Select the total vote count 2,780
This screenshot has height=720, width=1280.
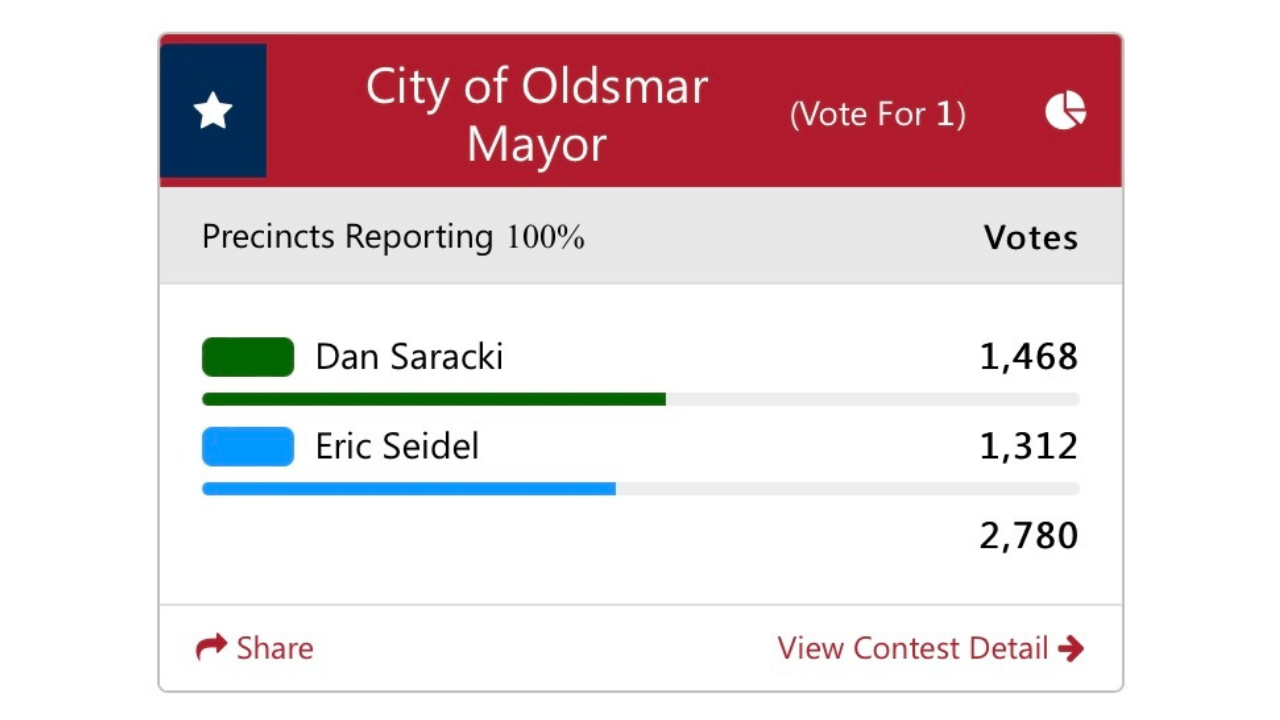pos(1028,535)
